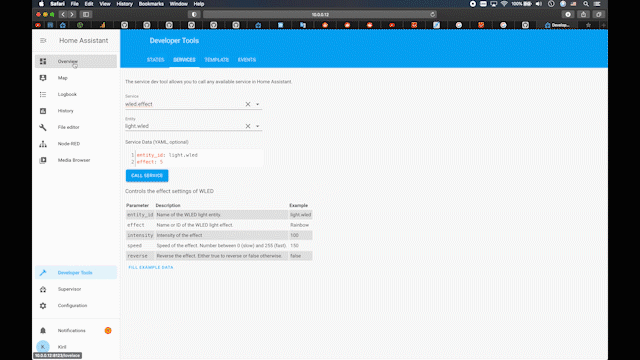Screen dimensions: 640x360
Task: Clear the light.wled entity field
Action: coord(248,126)
